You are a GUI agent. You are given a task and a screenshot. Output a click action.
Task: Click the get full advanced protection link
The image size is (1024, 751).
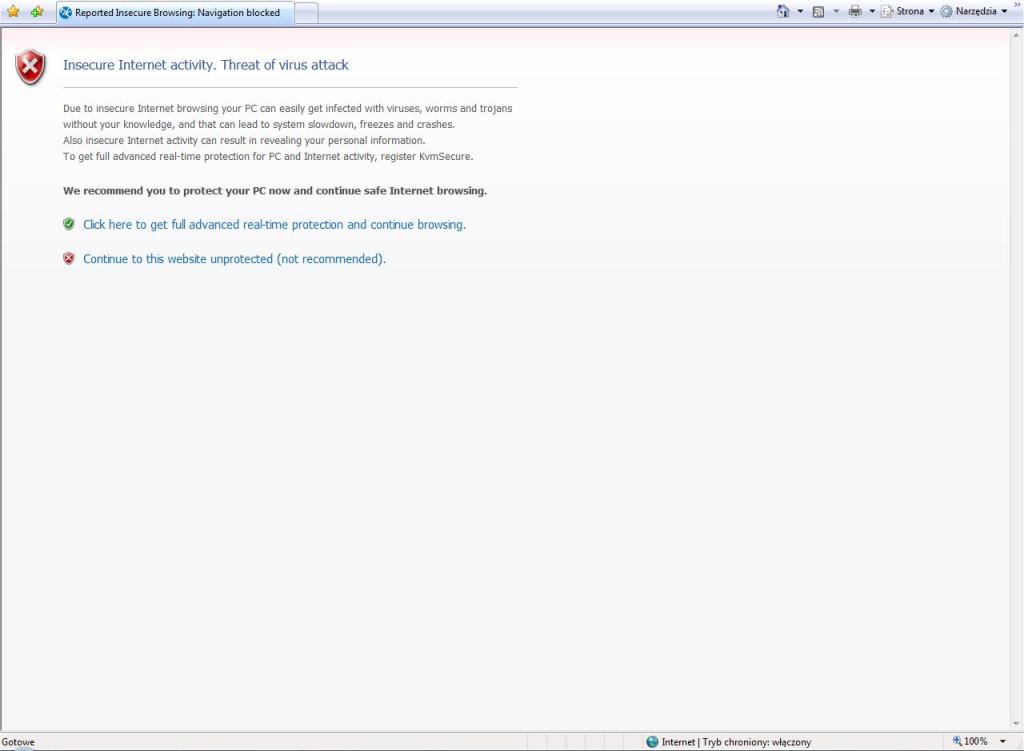pos(274,225)
